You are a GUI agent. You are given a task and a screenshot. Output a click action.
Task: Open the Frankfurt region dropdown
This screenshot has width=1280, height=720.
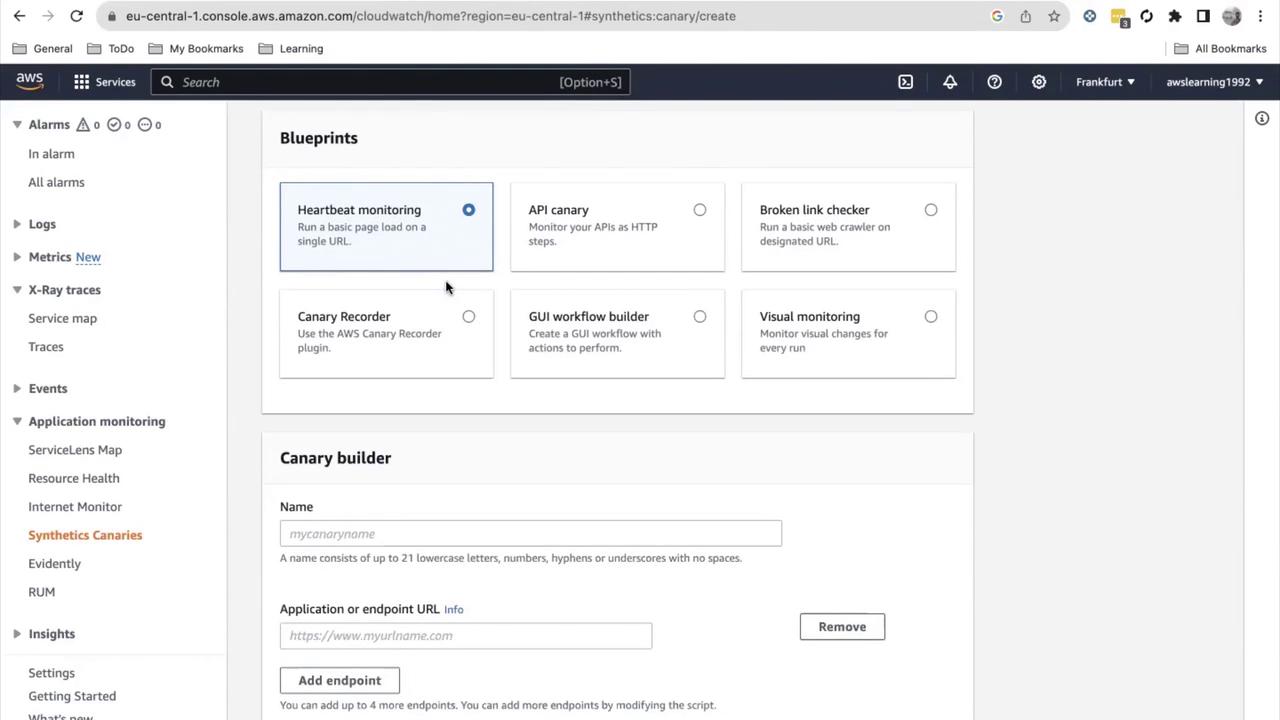(1105, 82)
